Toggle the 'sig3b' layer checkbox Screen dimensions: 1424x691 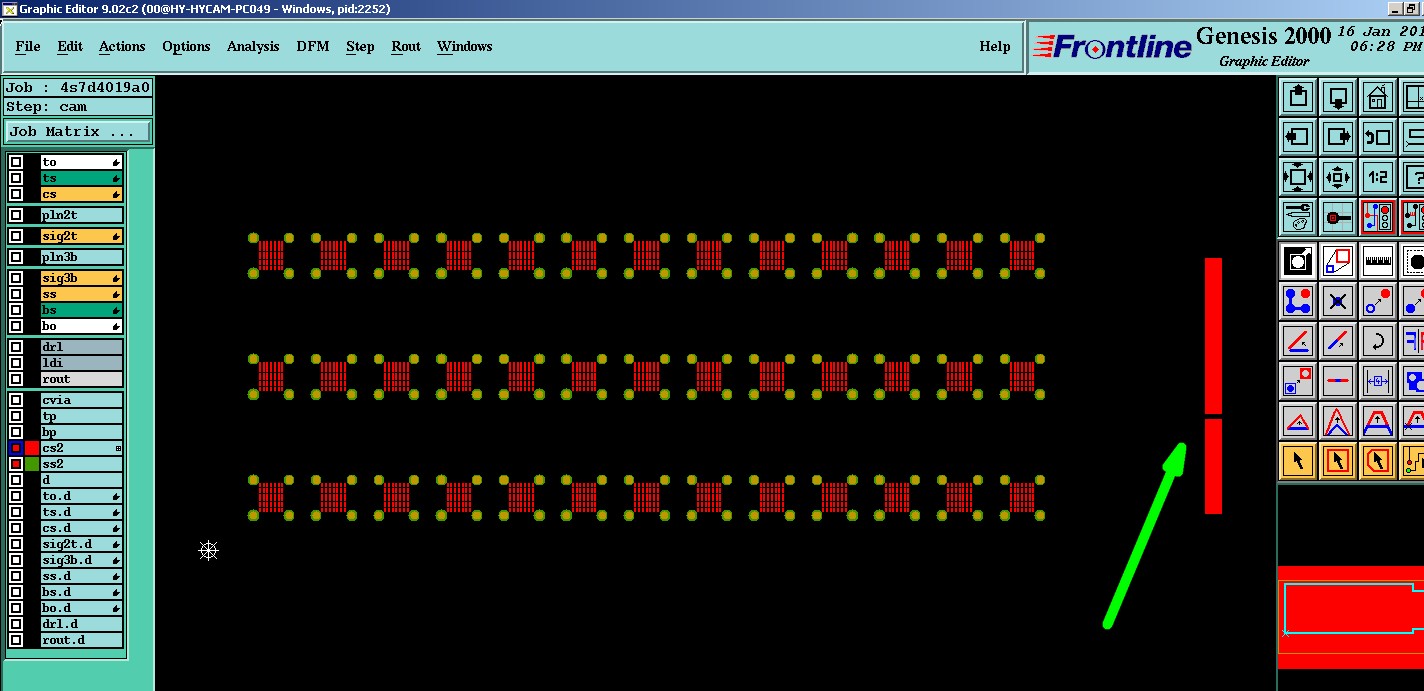pos(16,278)
